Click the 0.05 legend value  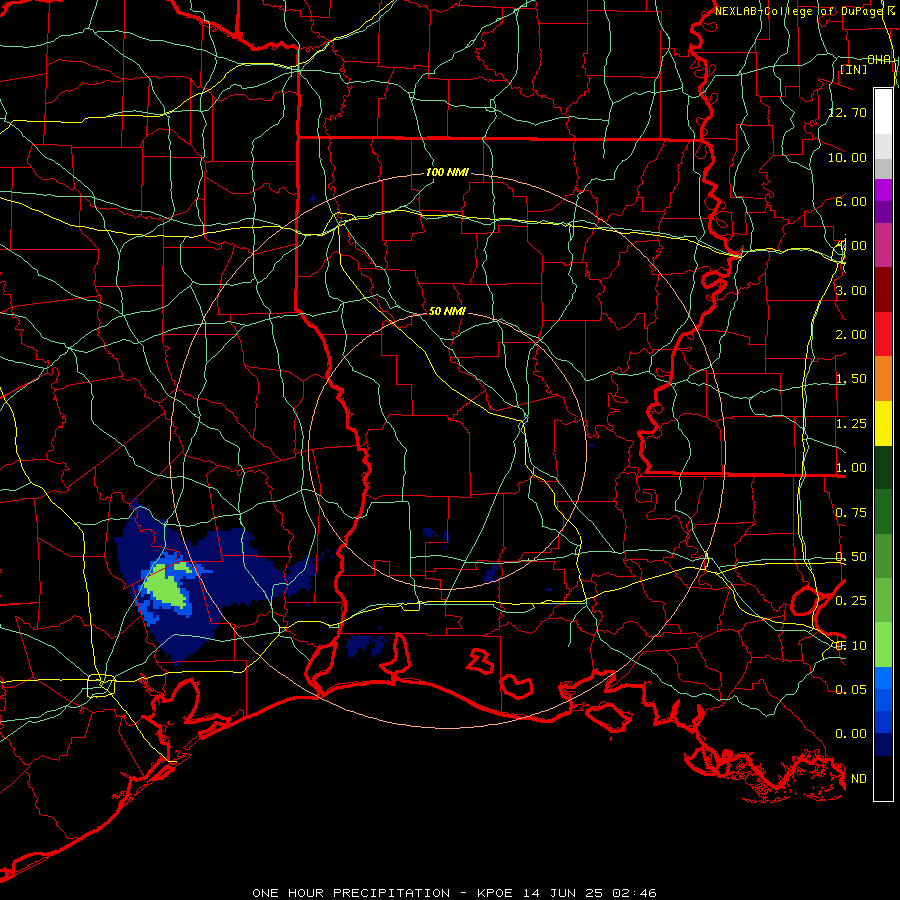click(x=851, y=689)
